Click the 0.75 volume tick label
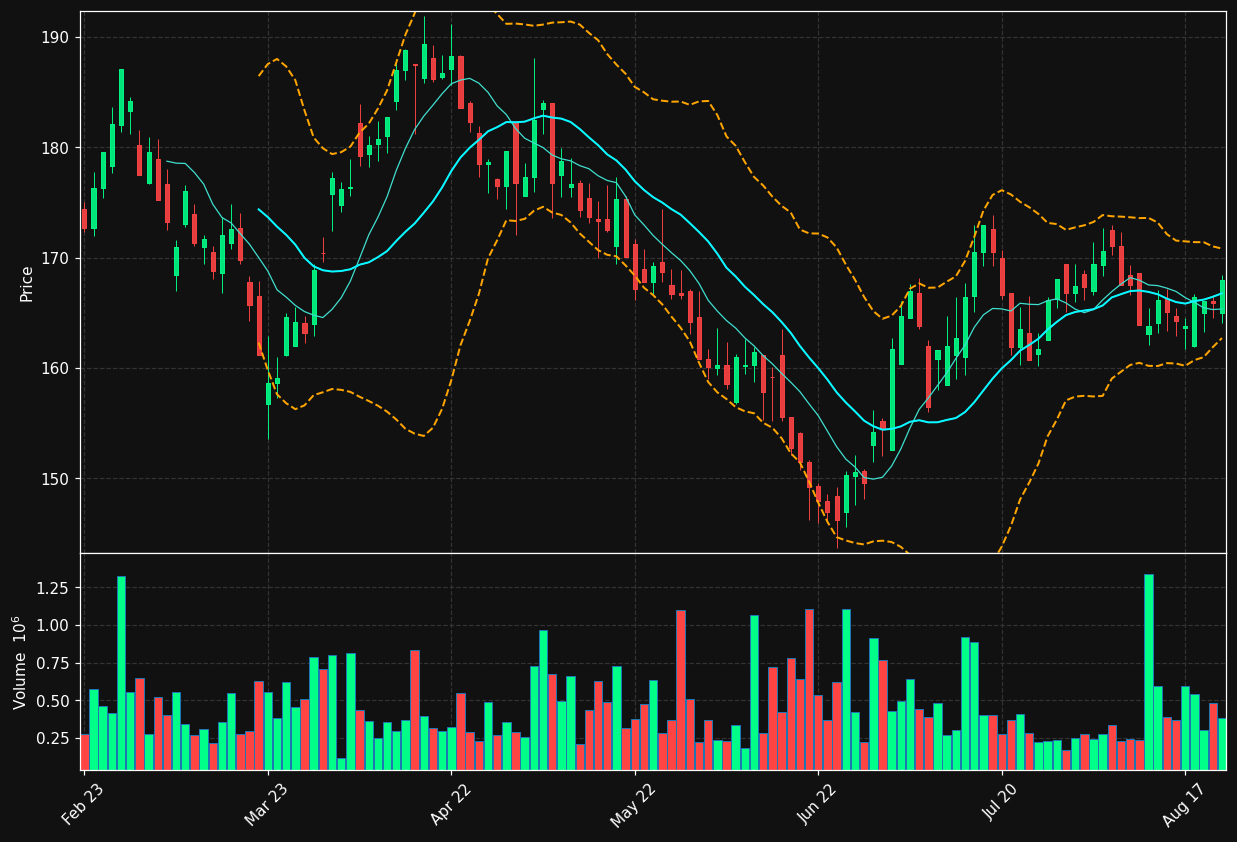Image resolution: width=1237 pixels, height=842 pixels. [x=53, y=663]
